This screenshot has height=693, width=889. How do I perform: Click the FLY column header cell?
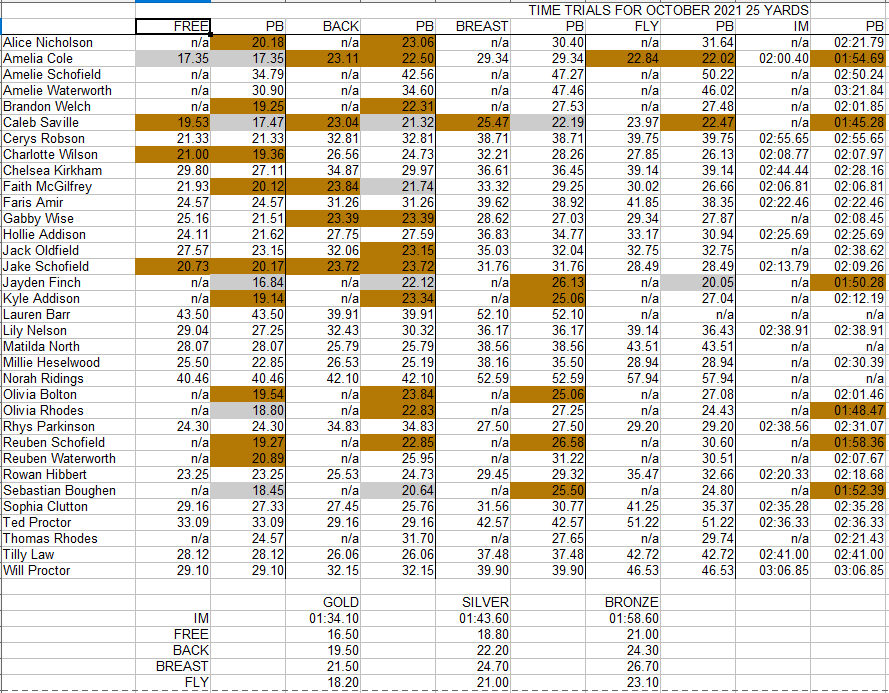[623, 26]
